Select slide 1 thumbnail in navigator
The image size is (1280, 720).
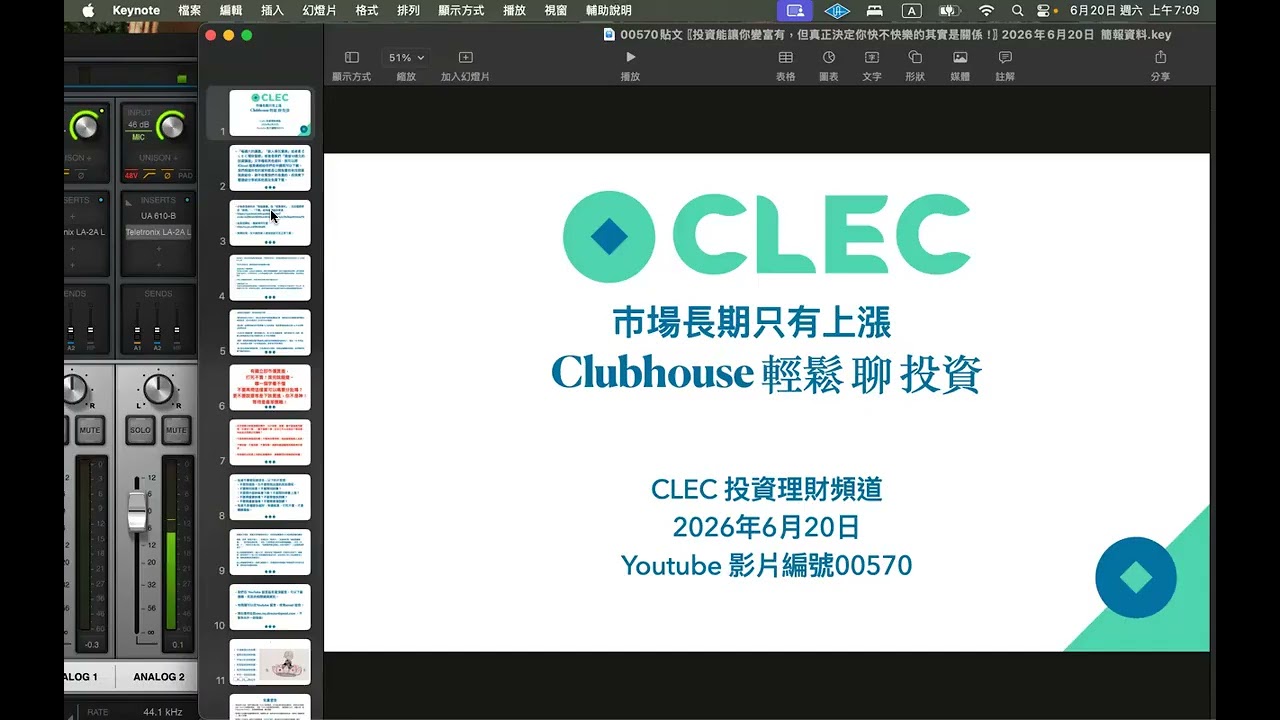tap(270, 113)
